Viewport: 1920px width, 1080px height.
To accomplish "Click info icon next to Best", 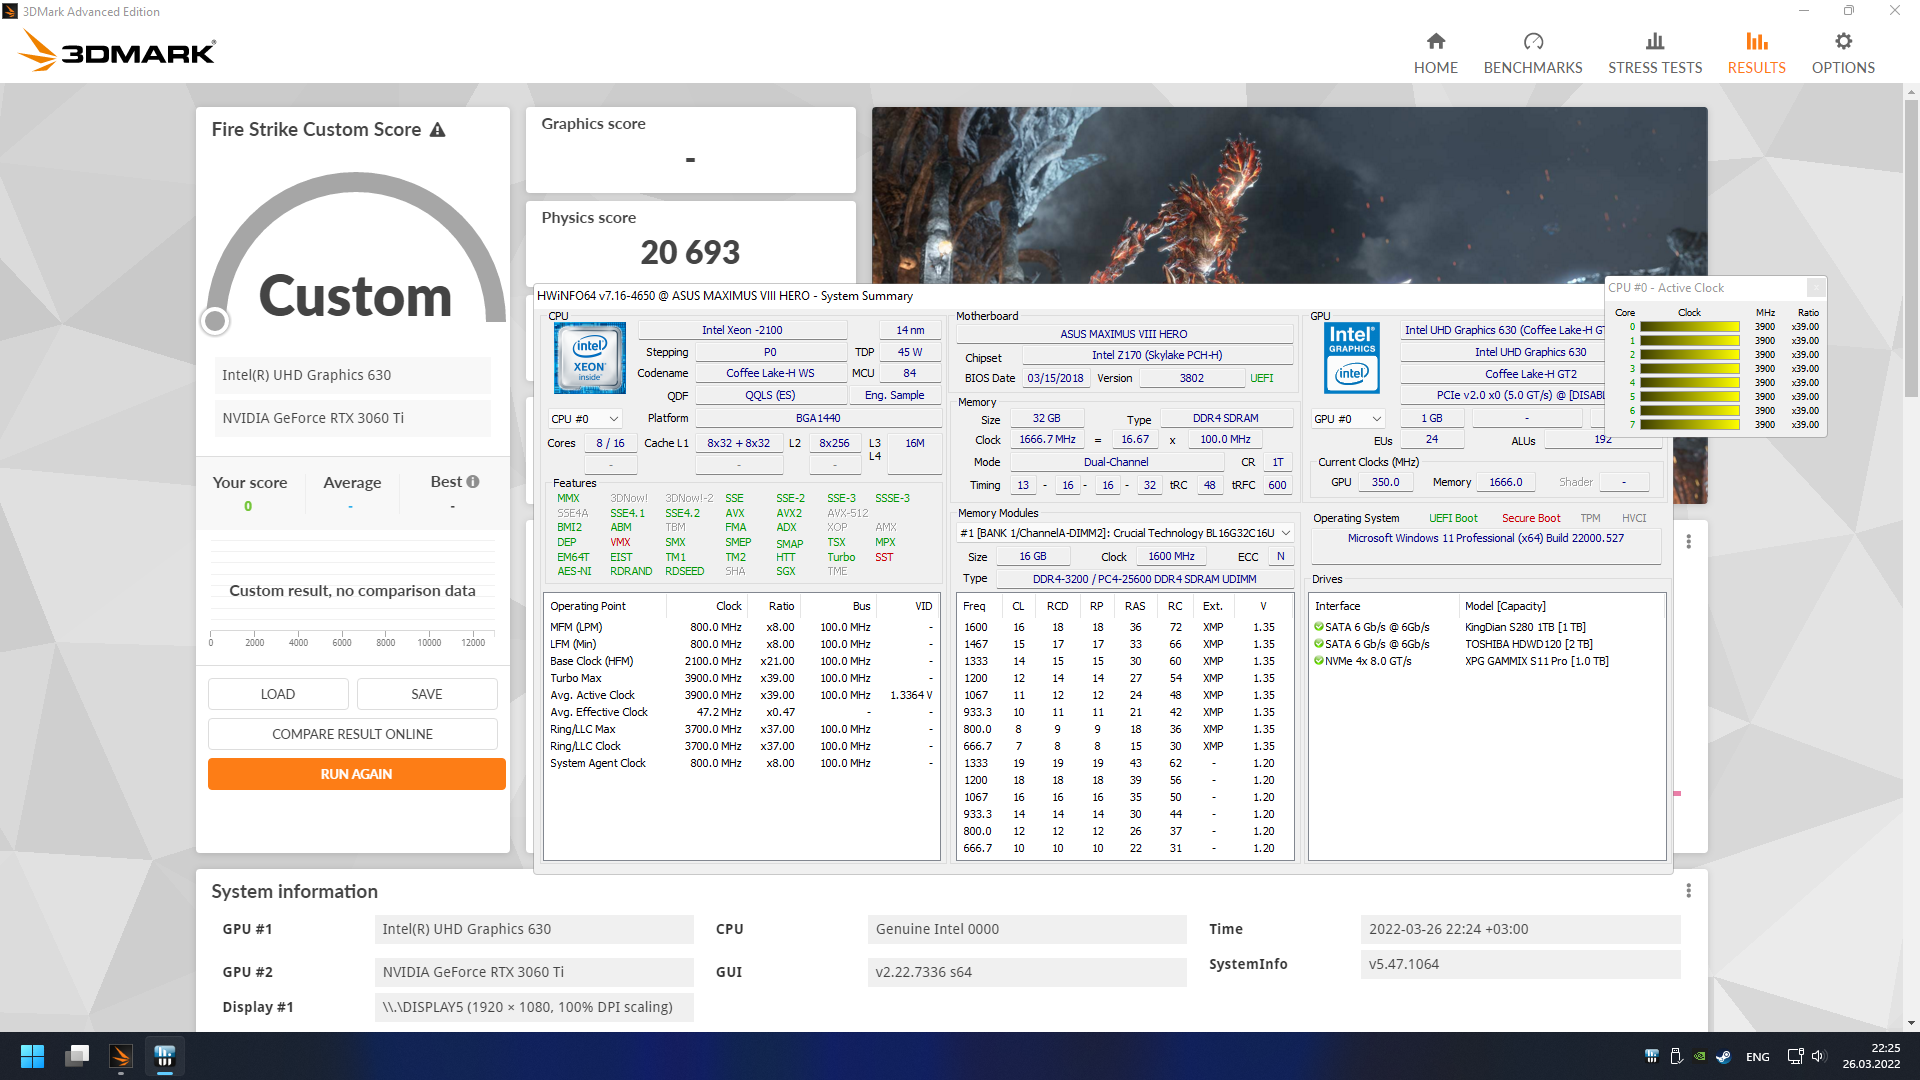I will [473, 482].
